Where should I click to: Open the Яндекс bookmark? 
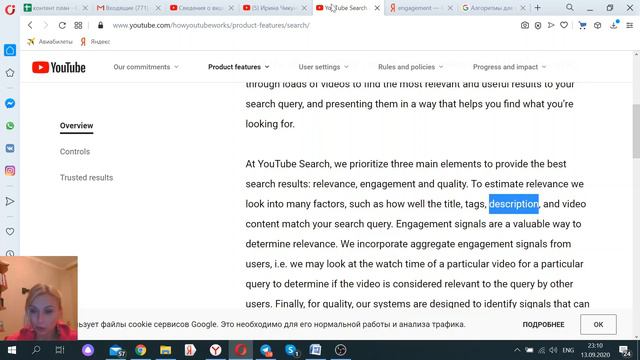point(95,42)
